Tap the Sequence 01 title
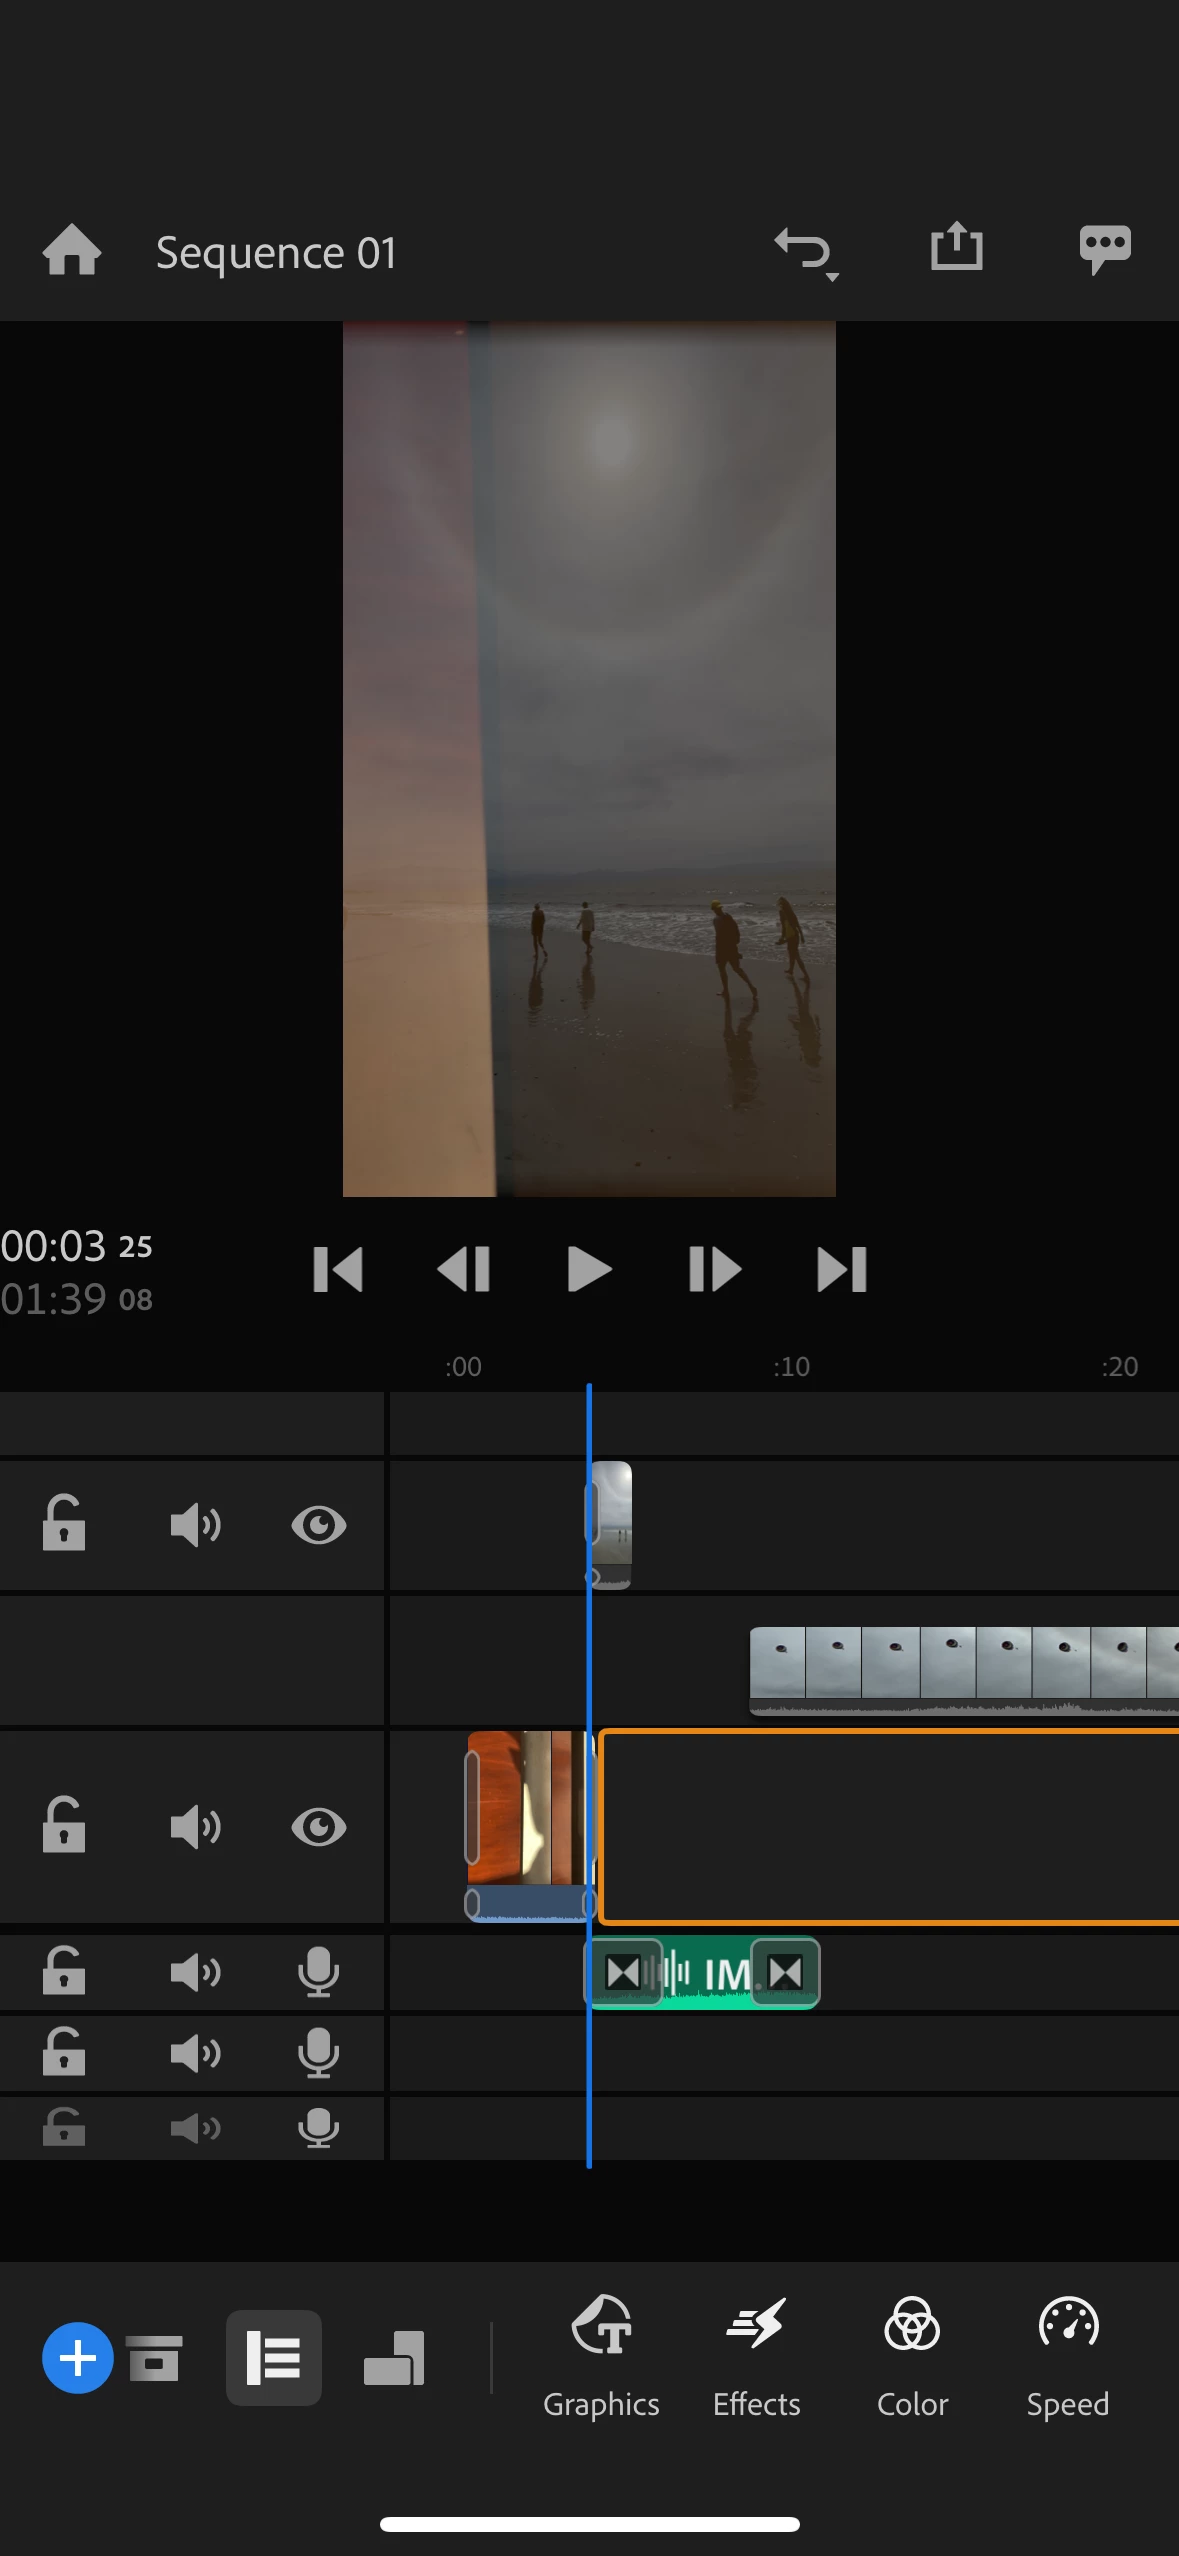Screen dimensions: 1179x2556 [276, 252]
